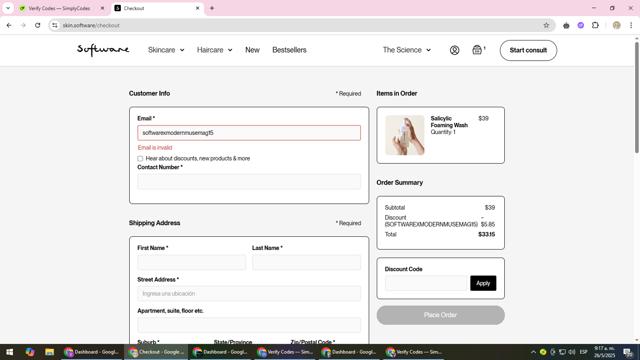Click the SOFTWAREXMODERNMUSEMAG15 discount label
Screen dimensions: 640x360
431,224
